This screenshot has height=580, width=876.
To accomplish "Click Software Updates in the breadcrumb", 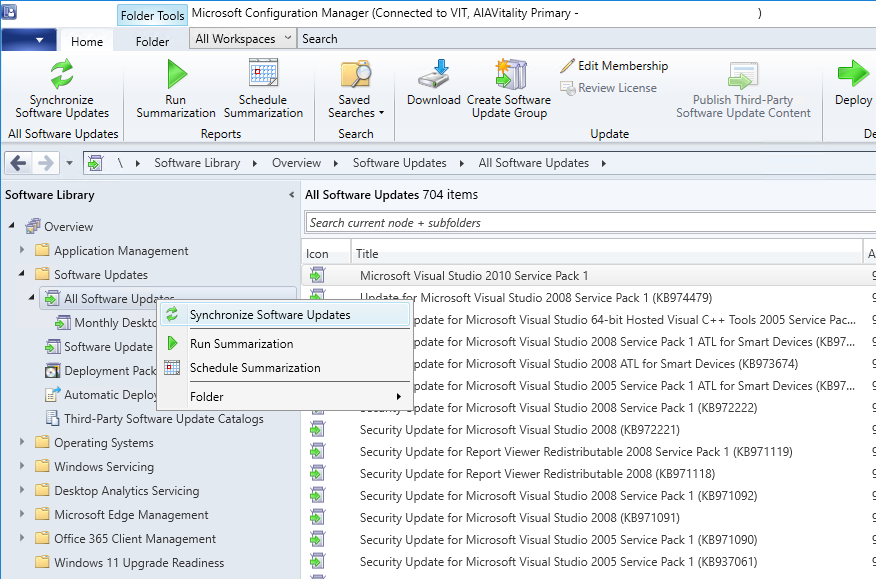I will pos(399,163).
